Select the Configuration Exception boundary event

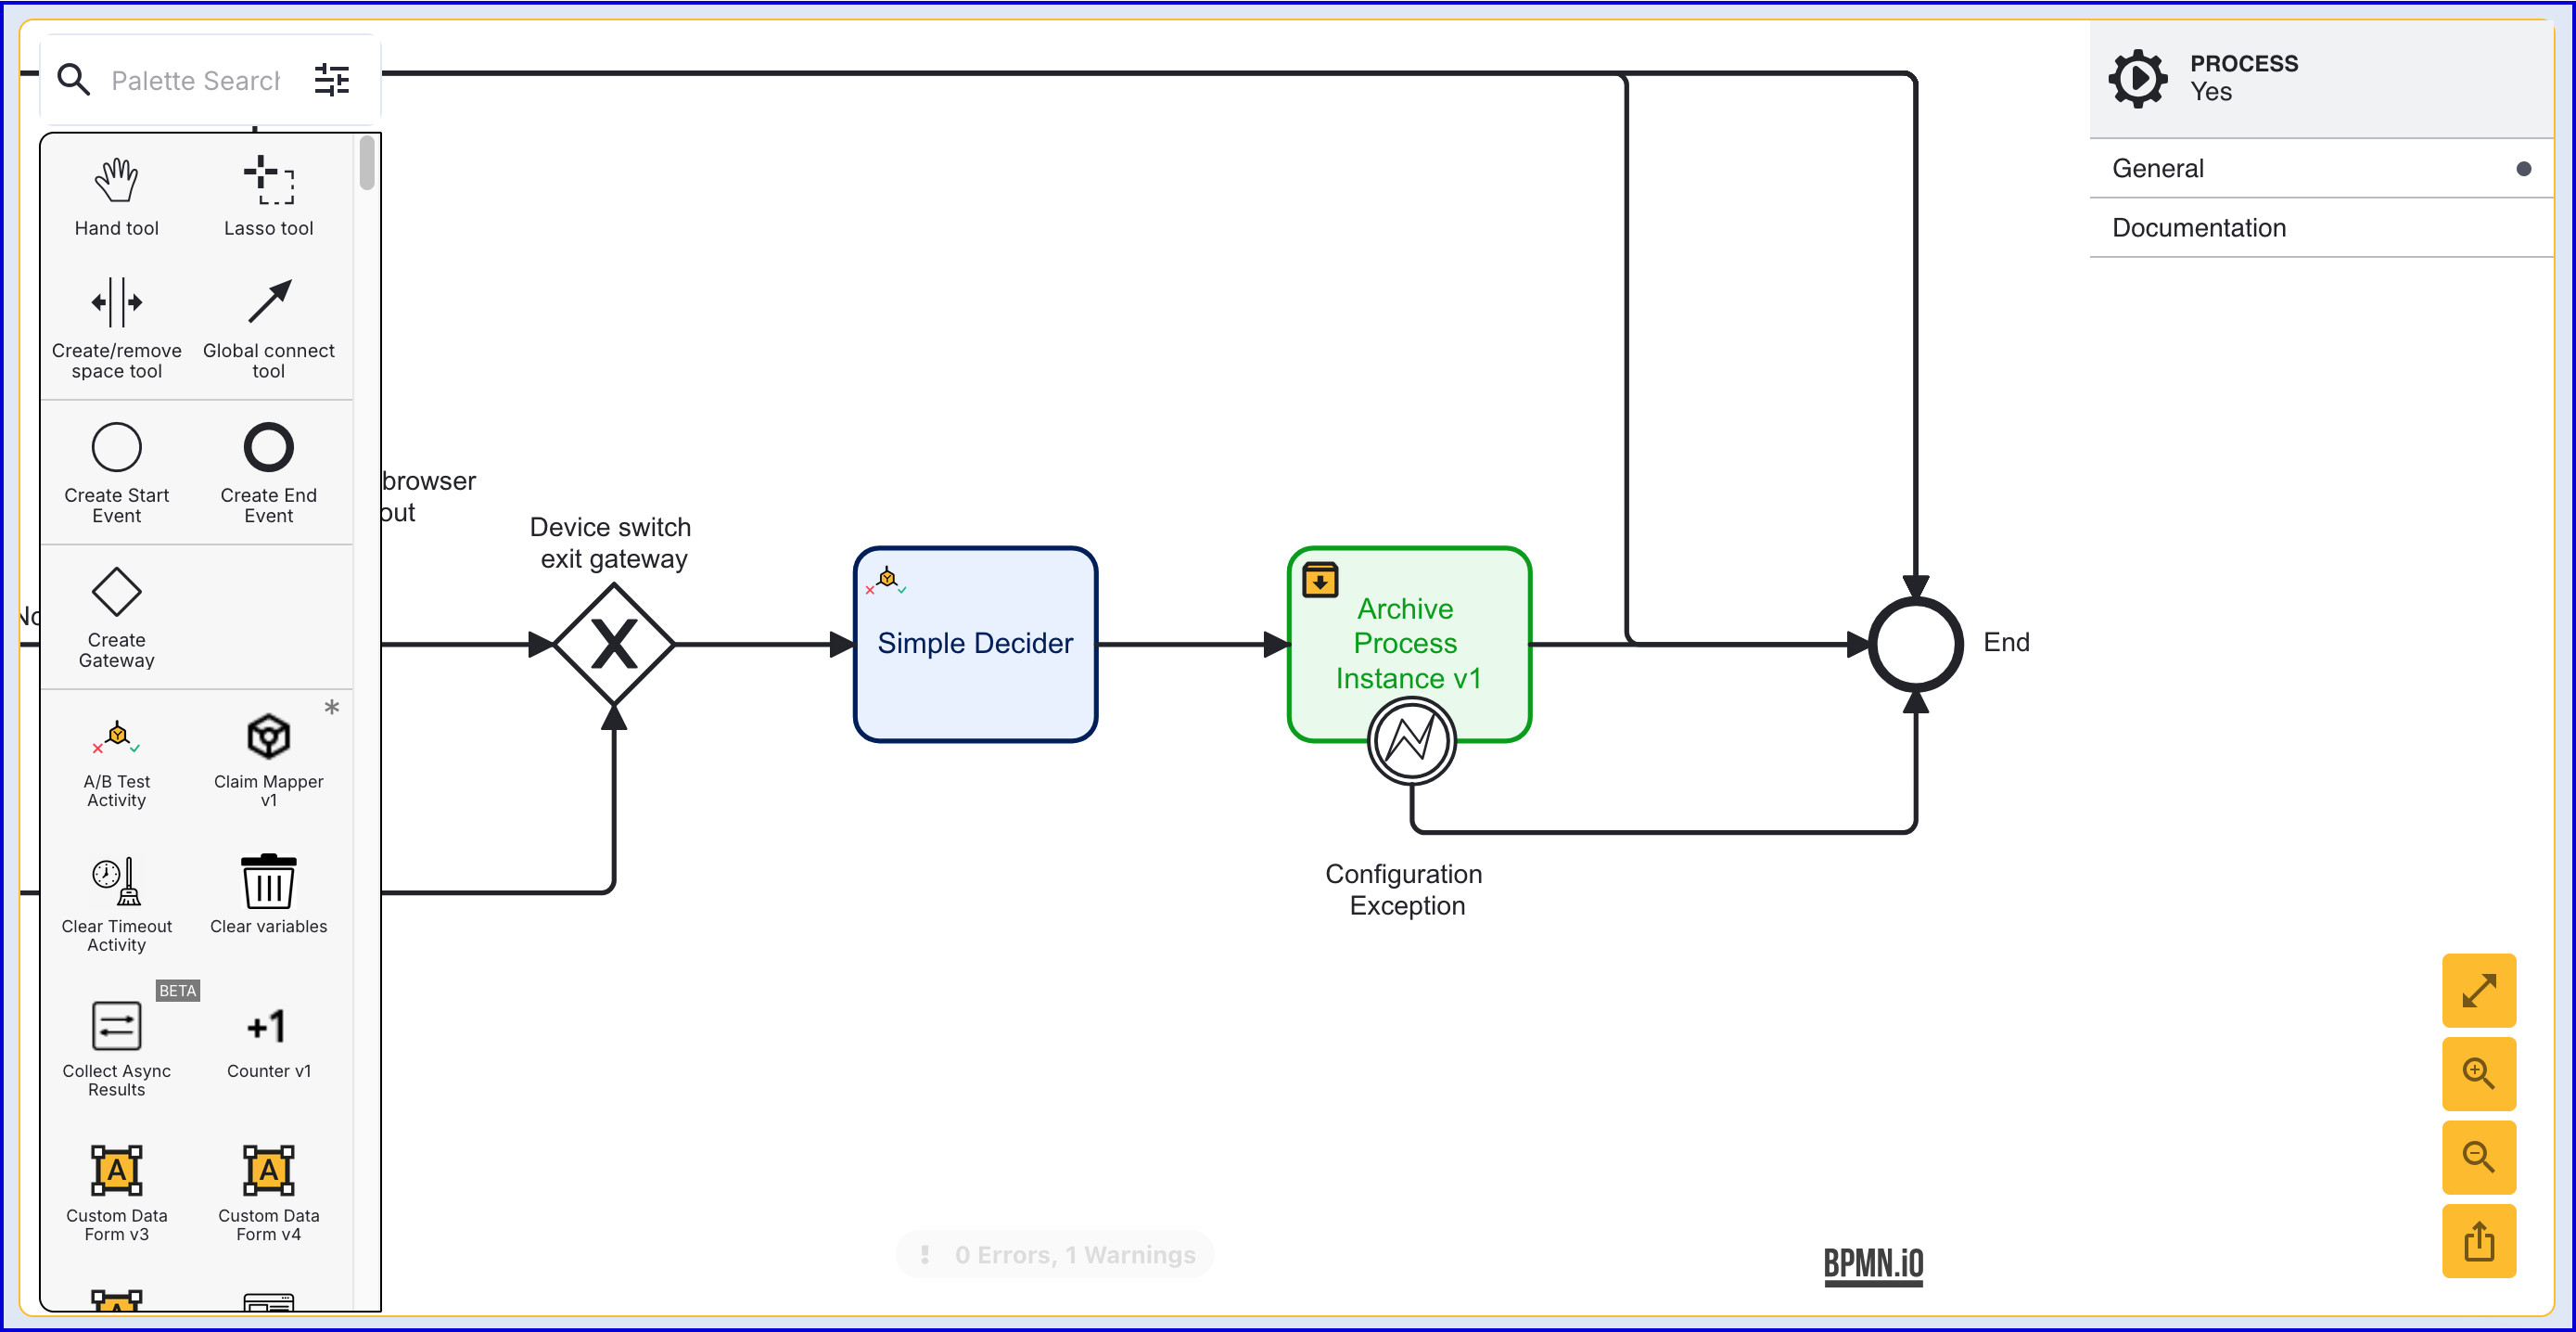tap(1411, 741)
